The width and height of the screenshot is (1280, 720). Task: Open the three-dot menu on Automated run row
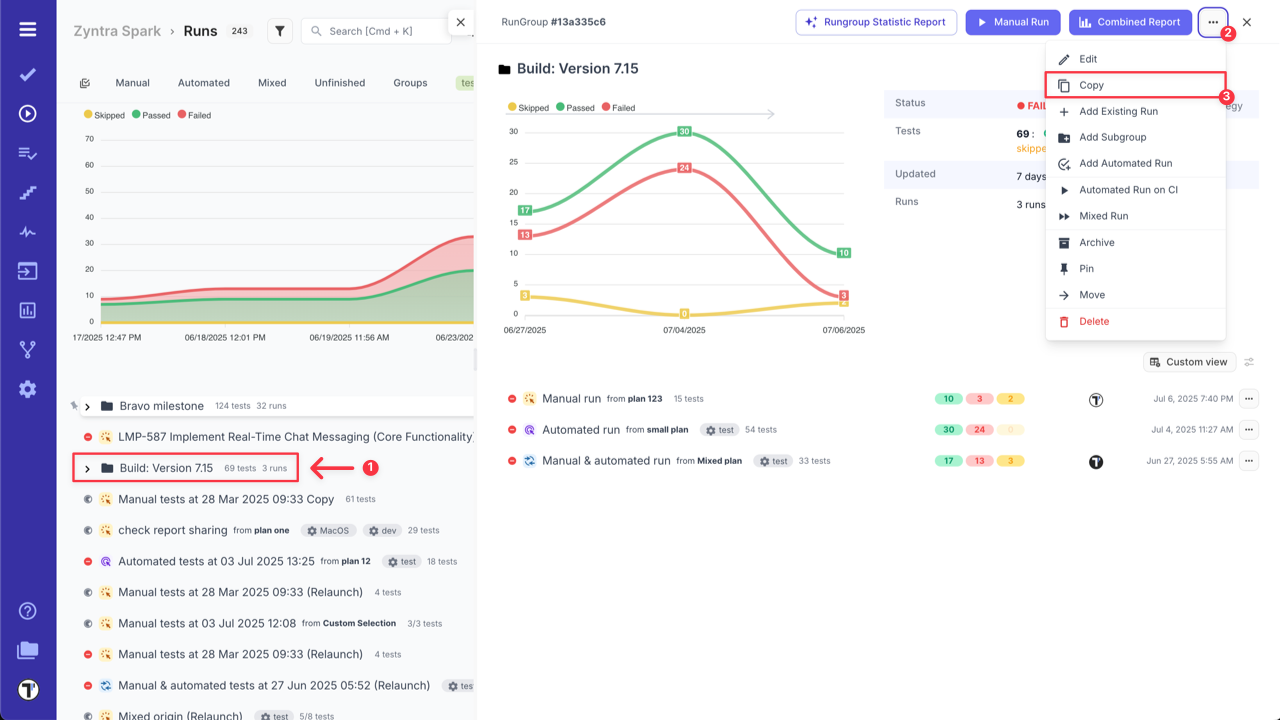pos(1248,429)
